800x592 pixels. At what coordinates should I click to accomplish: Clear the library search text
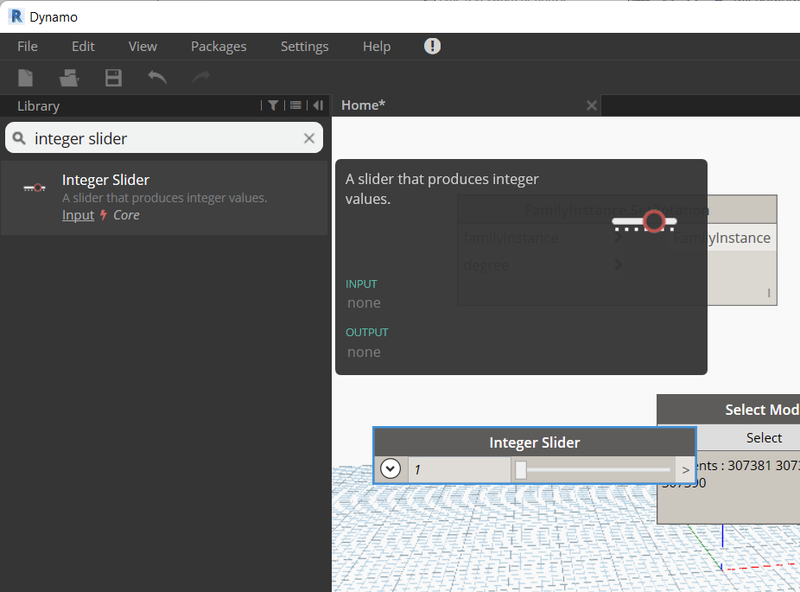tap(309, 138)
